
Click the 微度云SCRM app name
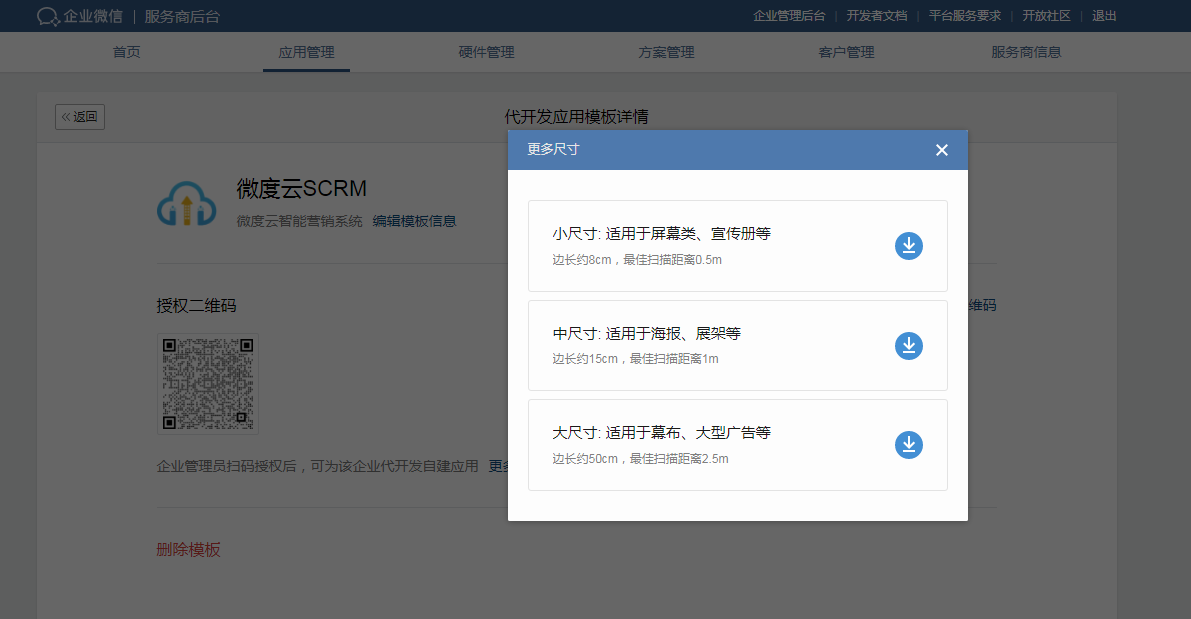tap(302, 188)
